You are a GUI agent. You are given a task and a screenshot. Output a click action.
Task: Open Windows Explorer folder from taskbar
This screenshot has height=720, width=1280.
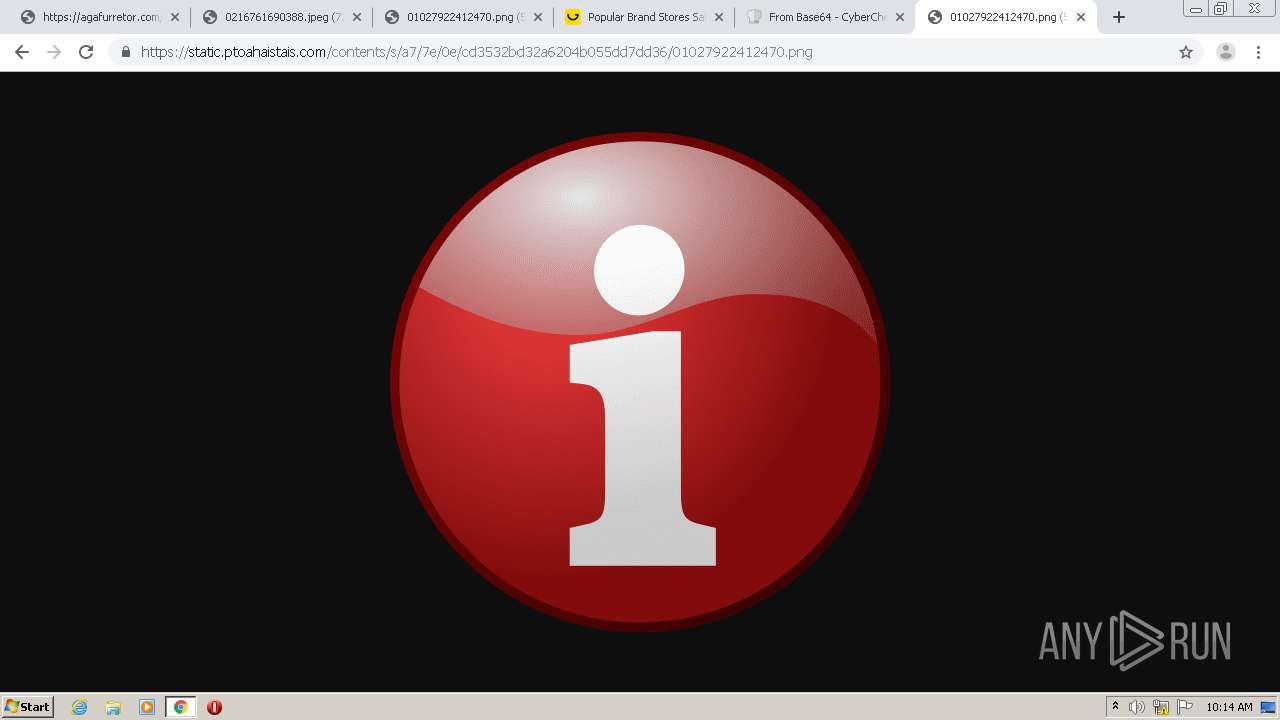click(x=113, y=707)
